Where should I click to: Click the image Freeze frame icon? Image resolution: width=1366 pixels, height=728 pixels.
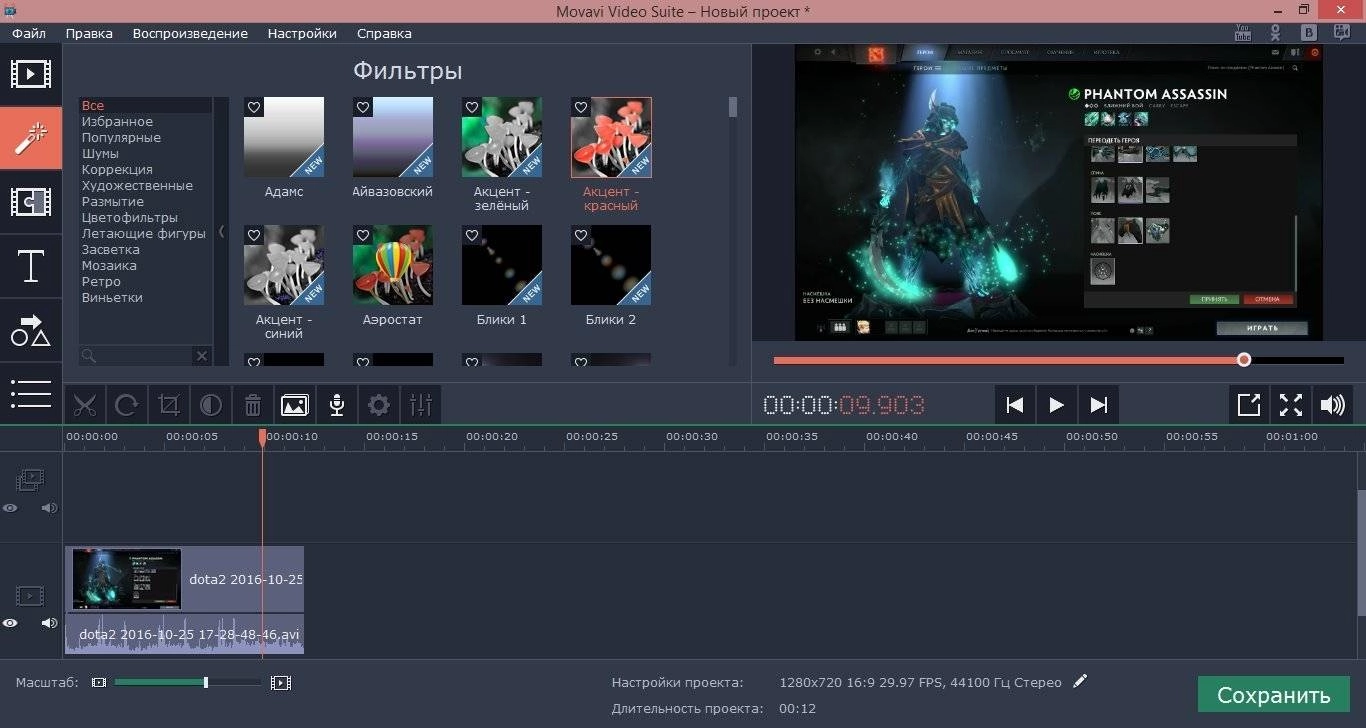295,405
